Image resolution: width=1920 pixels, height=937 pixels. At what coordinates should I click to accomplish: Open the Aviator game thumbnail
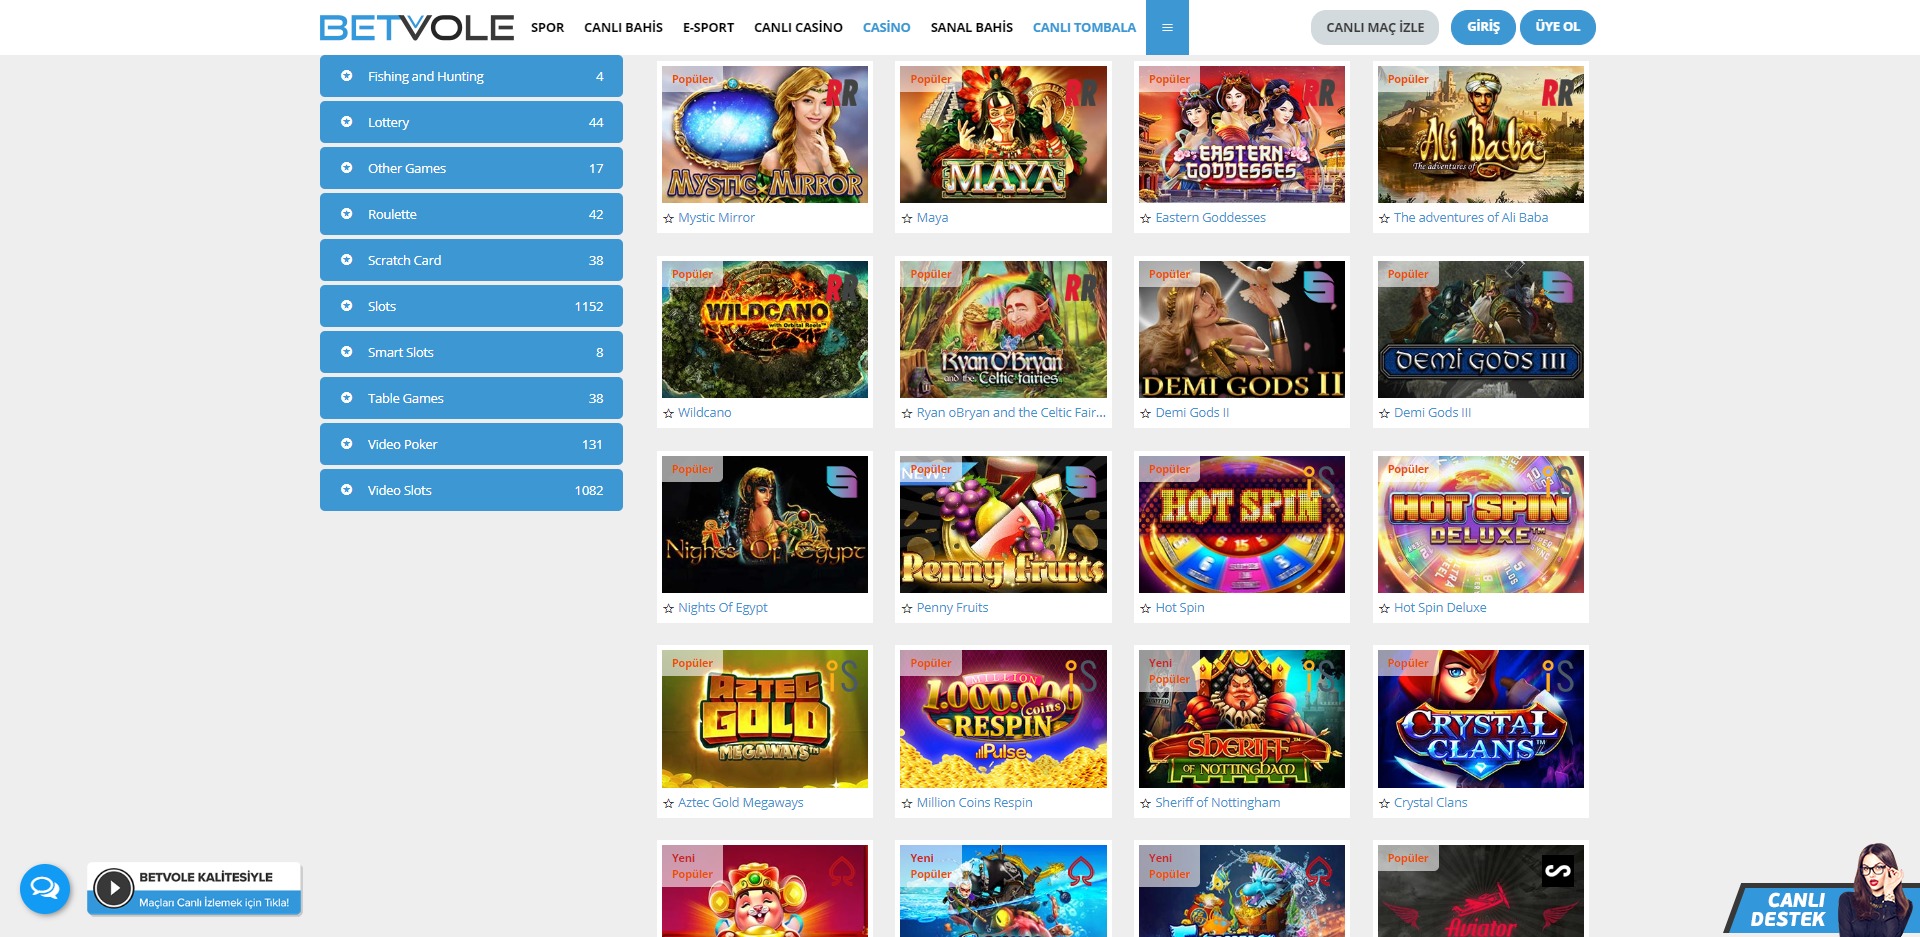(1481, 891)
